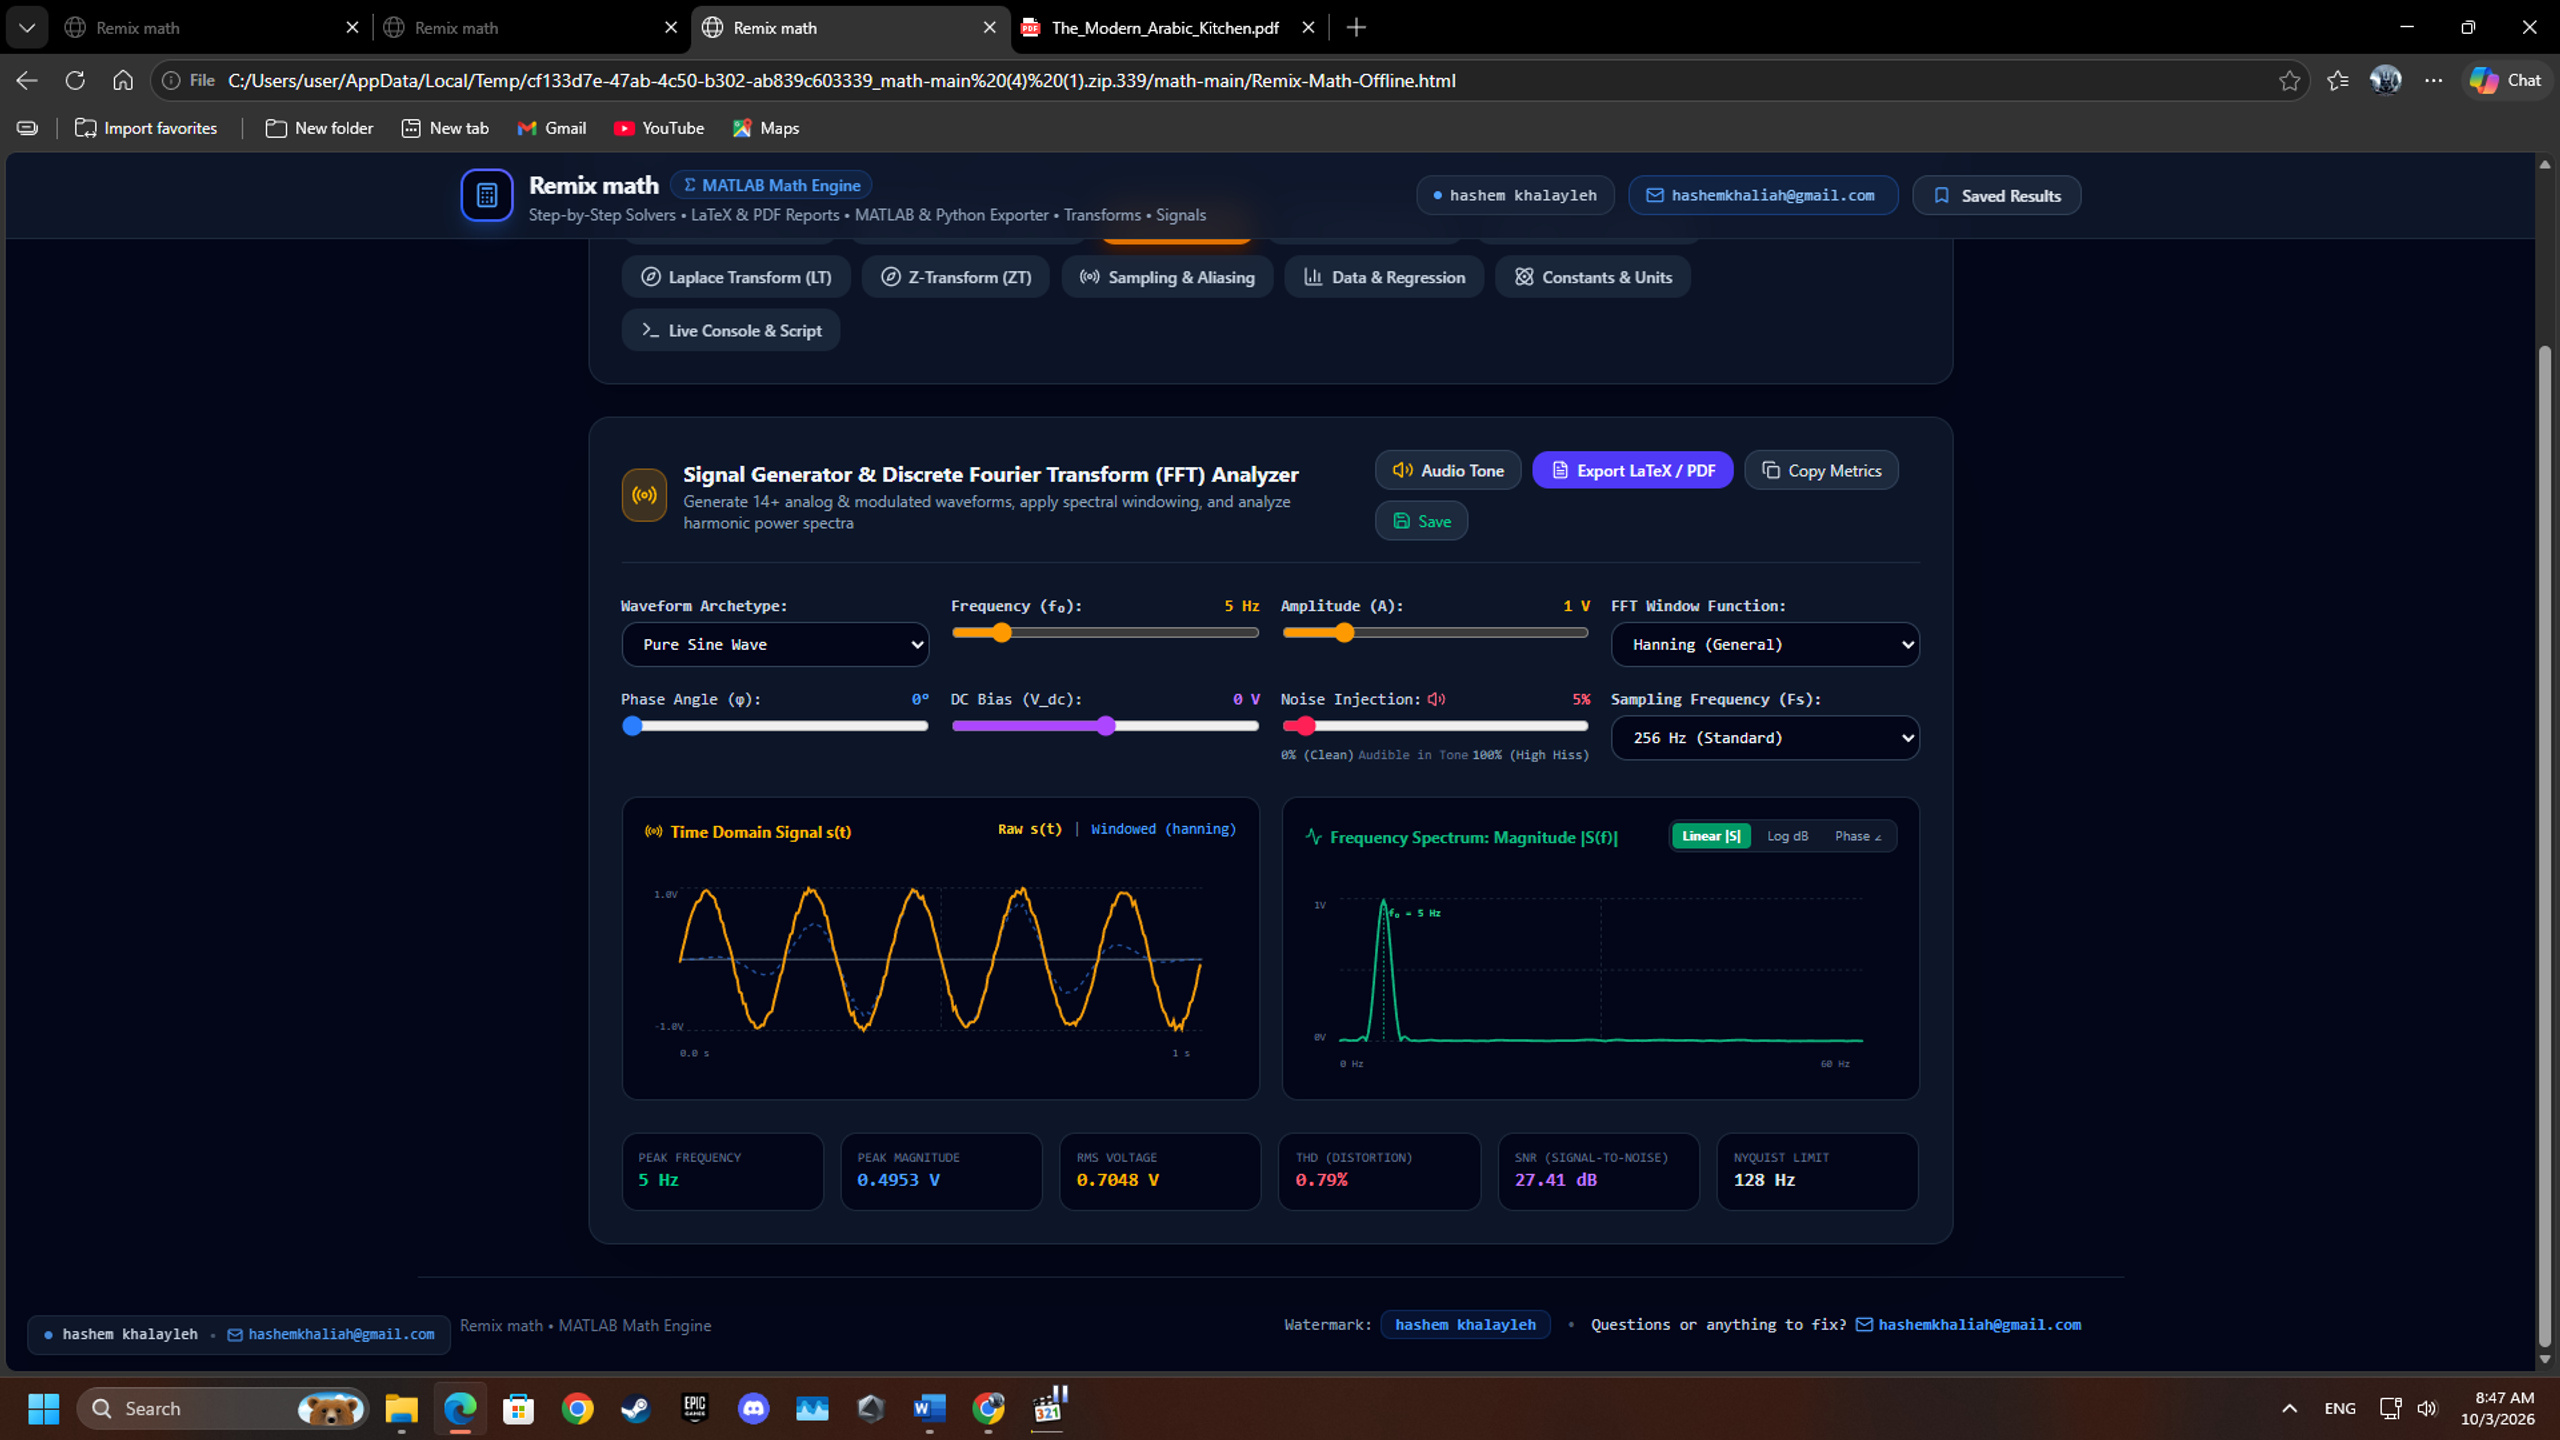Screen dimensions: 2560x1440
Task: Show Windowed (hanning) trace
Action: click(1163, 829)
